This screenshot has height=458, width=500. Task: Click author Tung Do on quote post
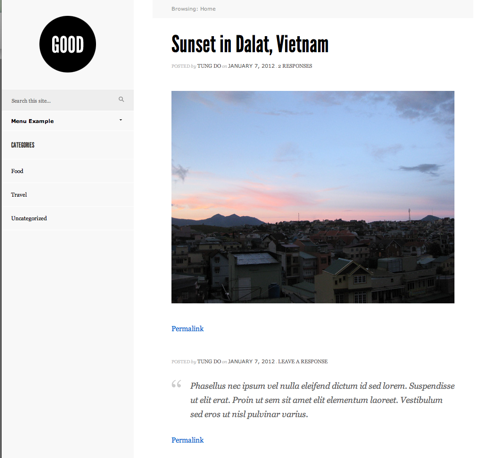209,361
